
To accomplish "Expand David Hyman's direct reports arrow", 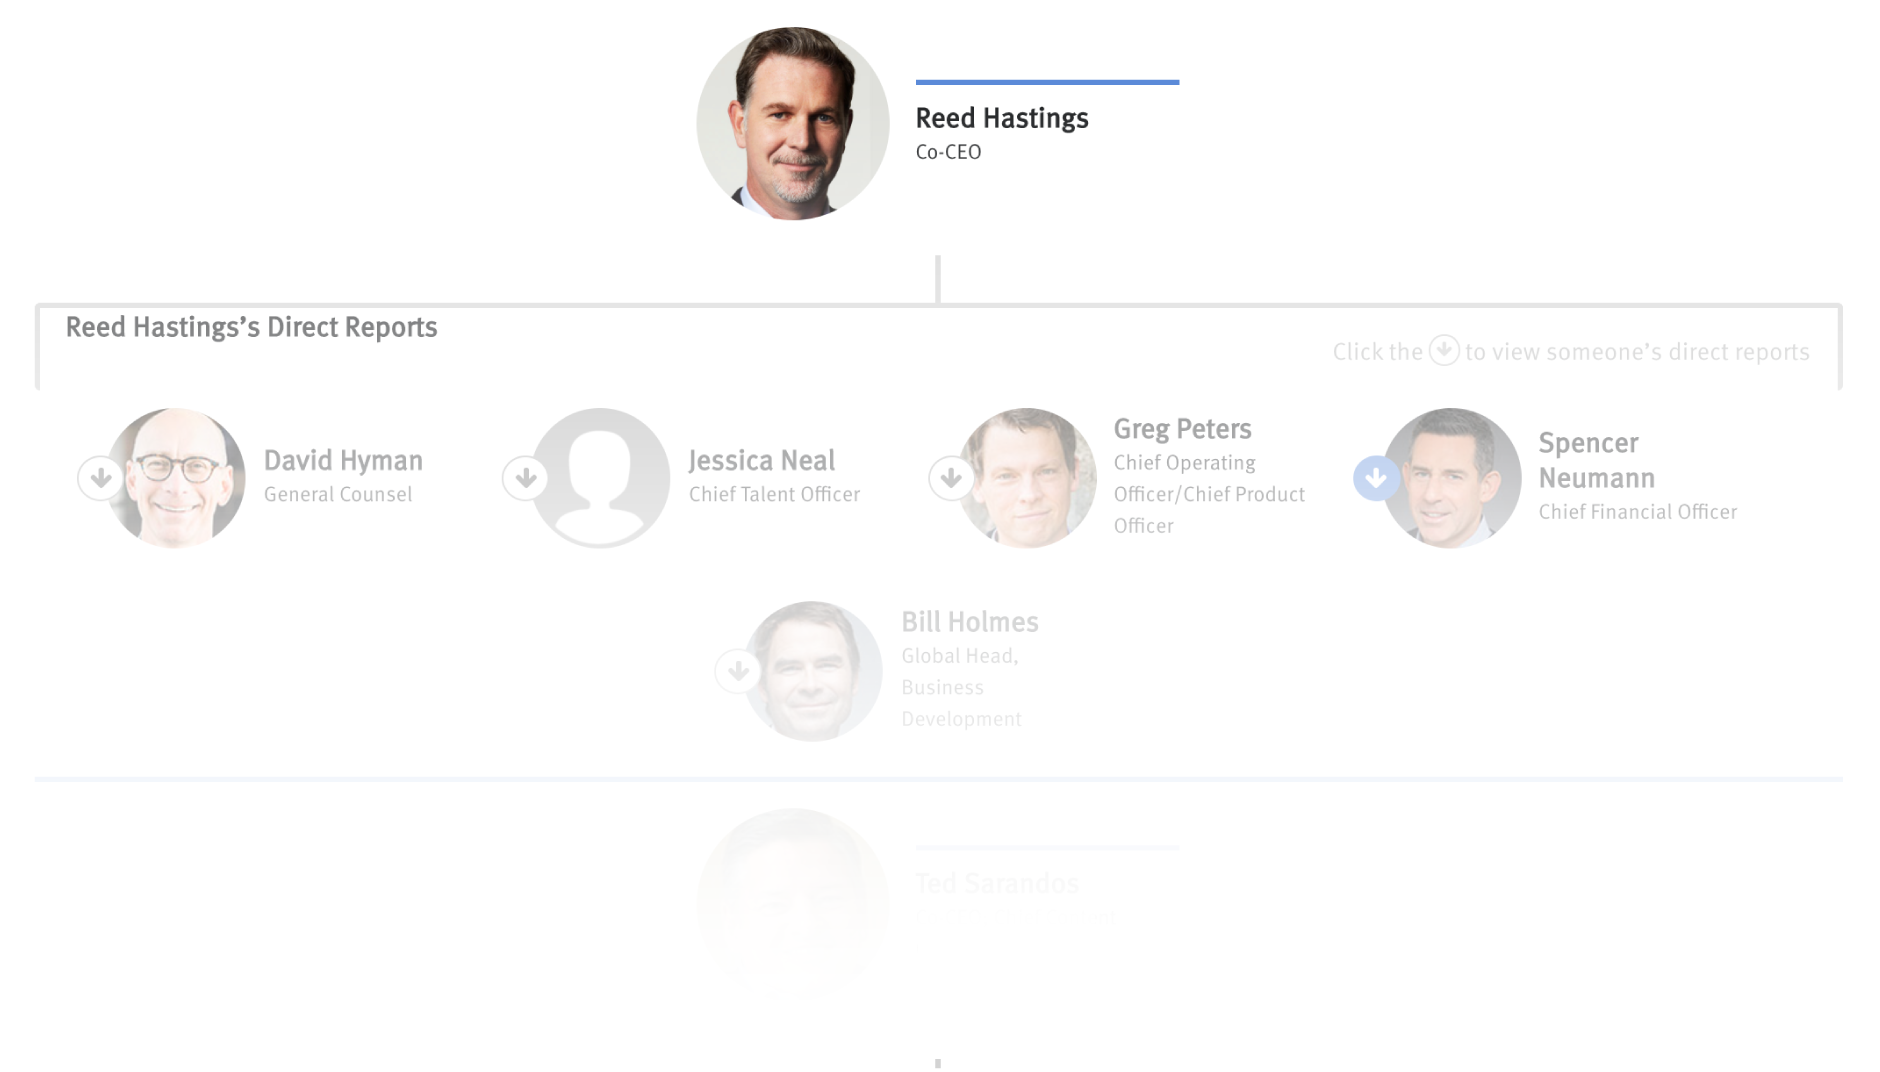I will tap(100, 478).
